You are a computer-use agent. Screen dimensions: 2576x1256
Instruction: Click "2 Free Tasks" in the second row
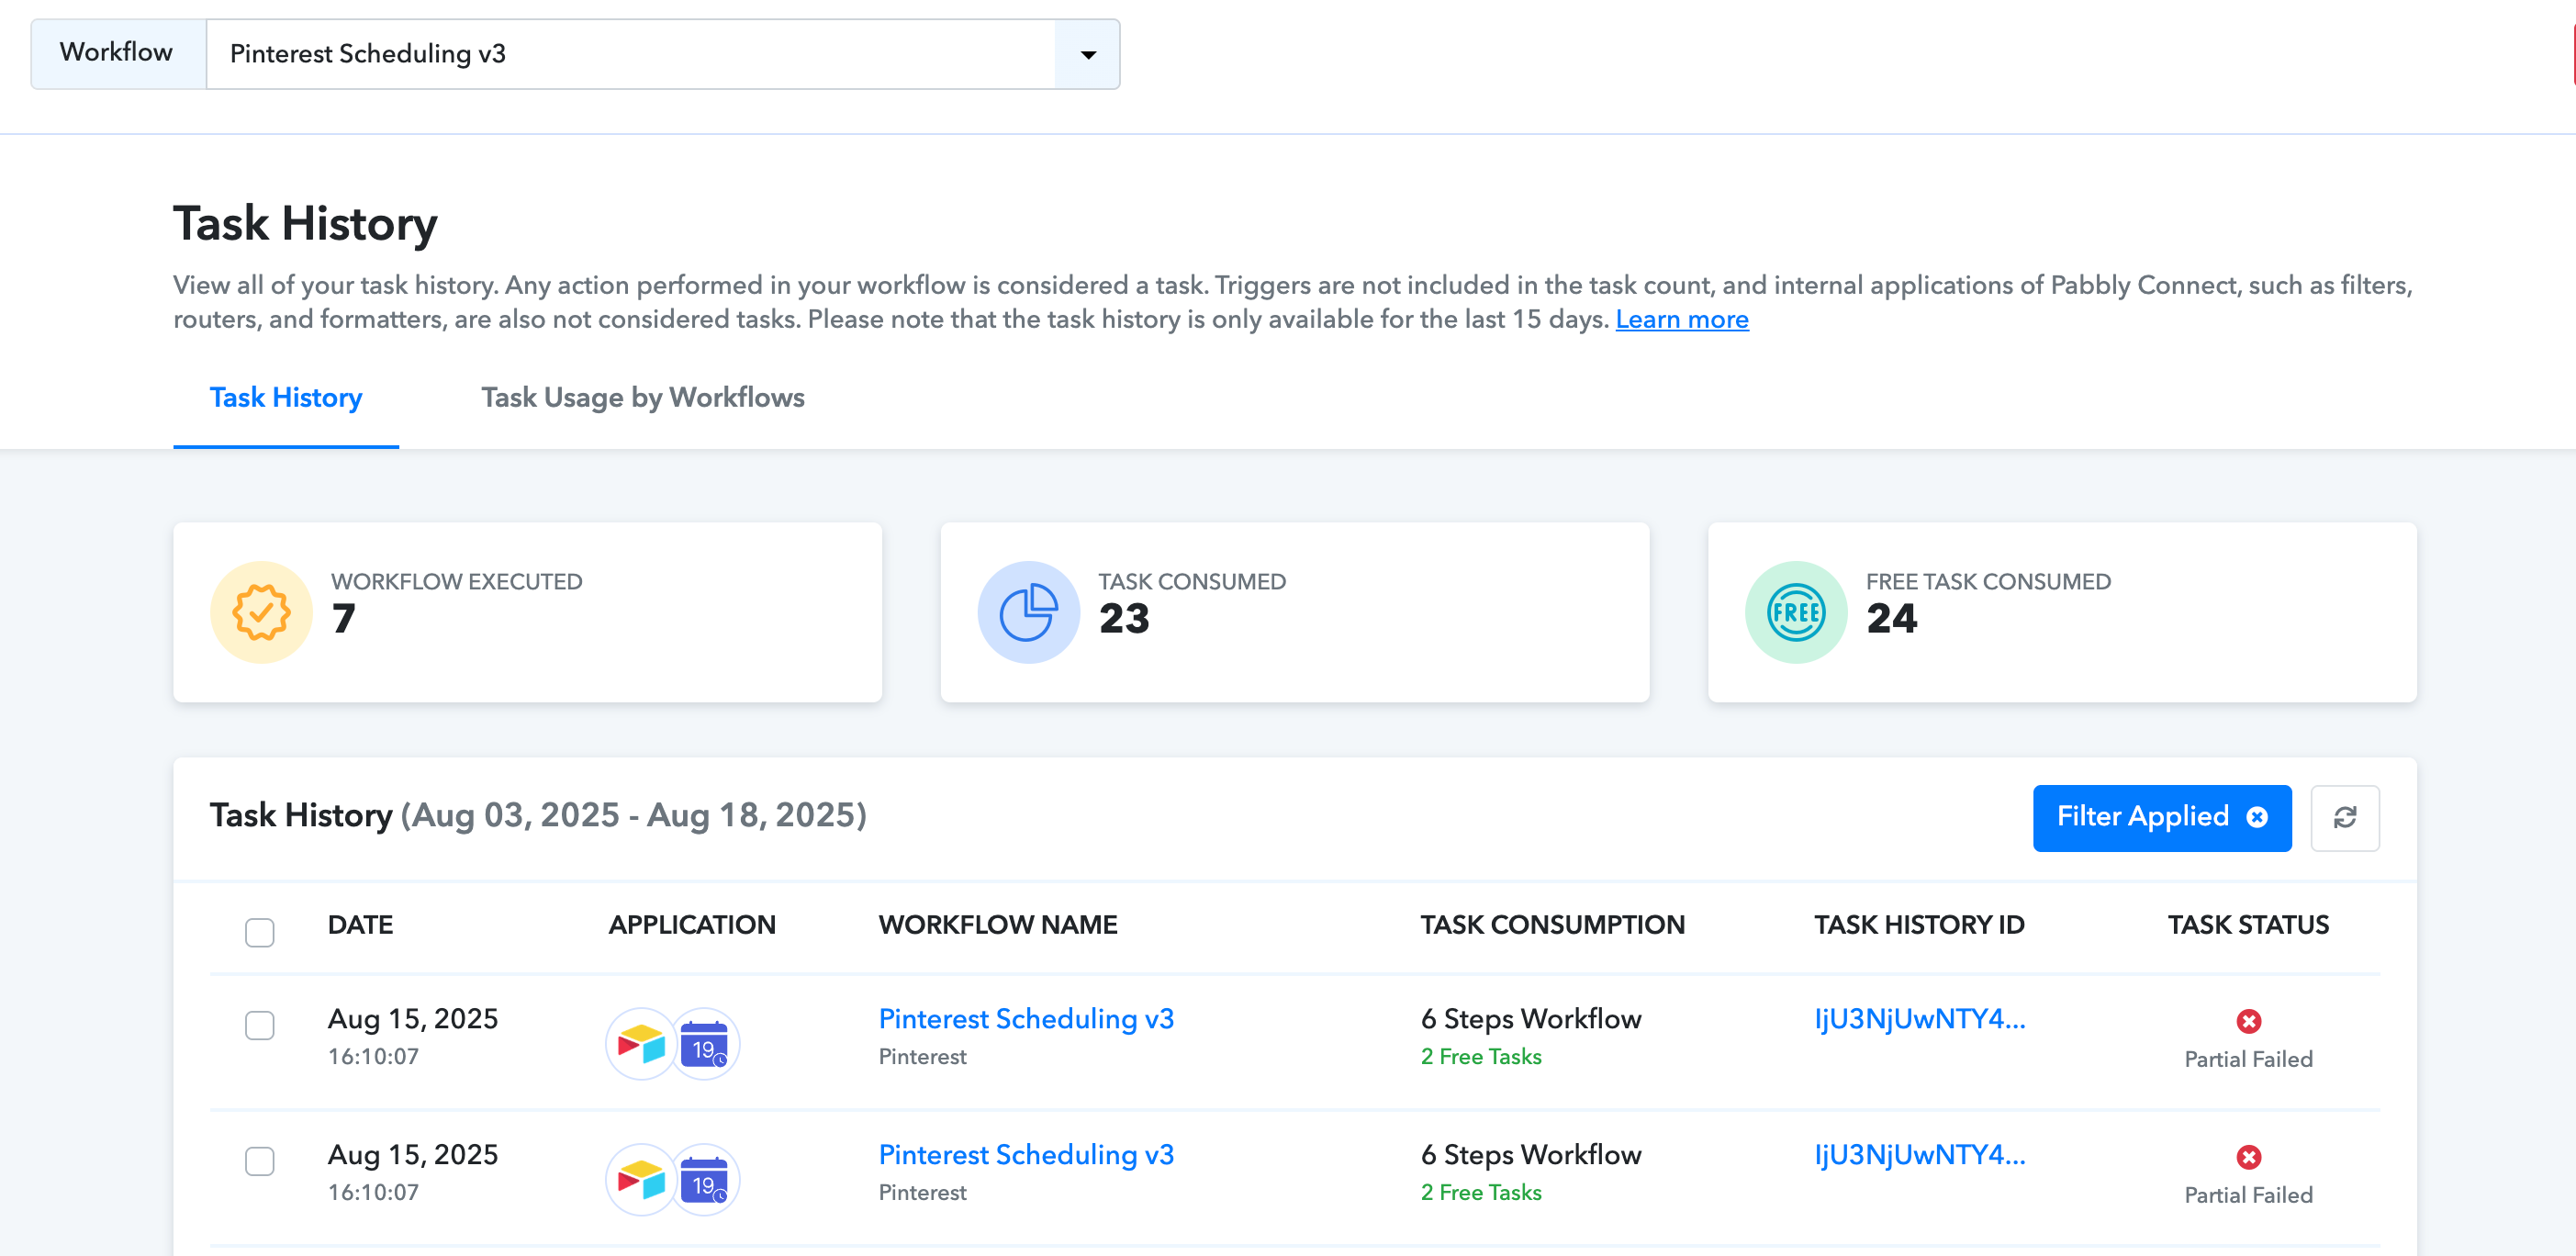point(1481,1193)
